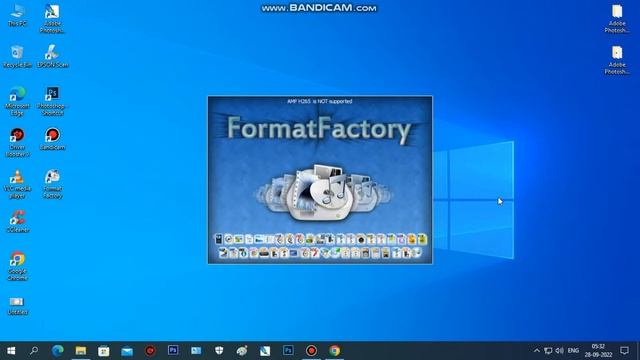Select Bandicam desktop shortcut
Viewport: 640px width, 360px height.
(53, 139)
